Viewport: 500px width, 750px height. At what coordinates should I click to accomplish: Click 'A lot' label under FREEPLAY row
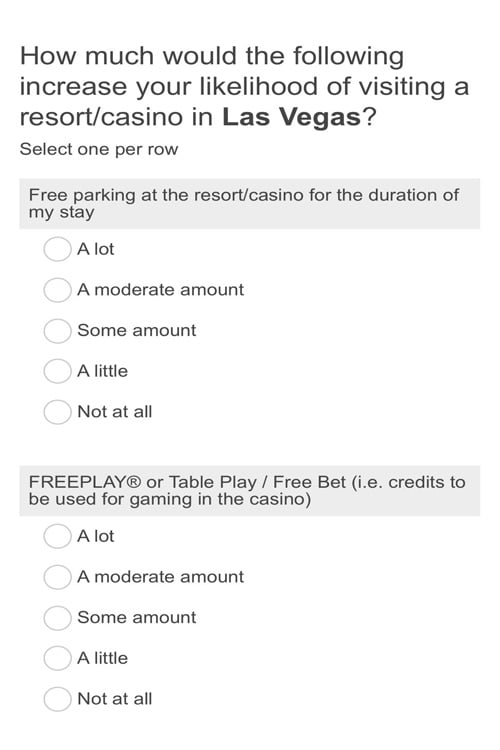(96, 536)
